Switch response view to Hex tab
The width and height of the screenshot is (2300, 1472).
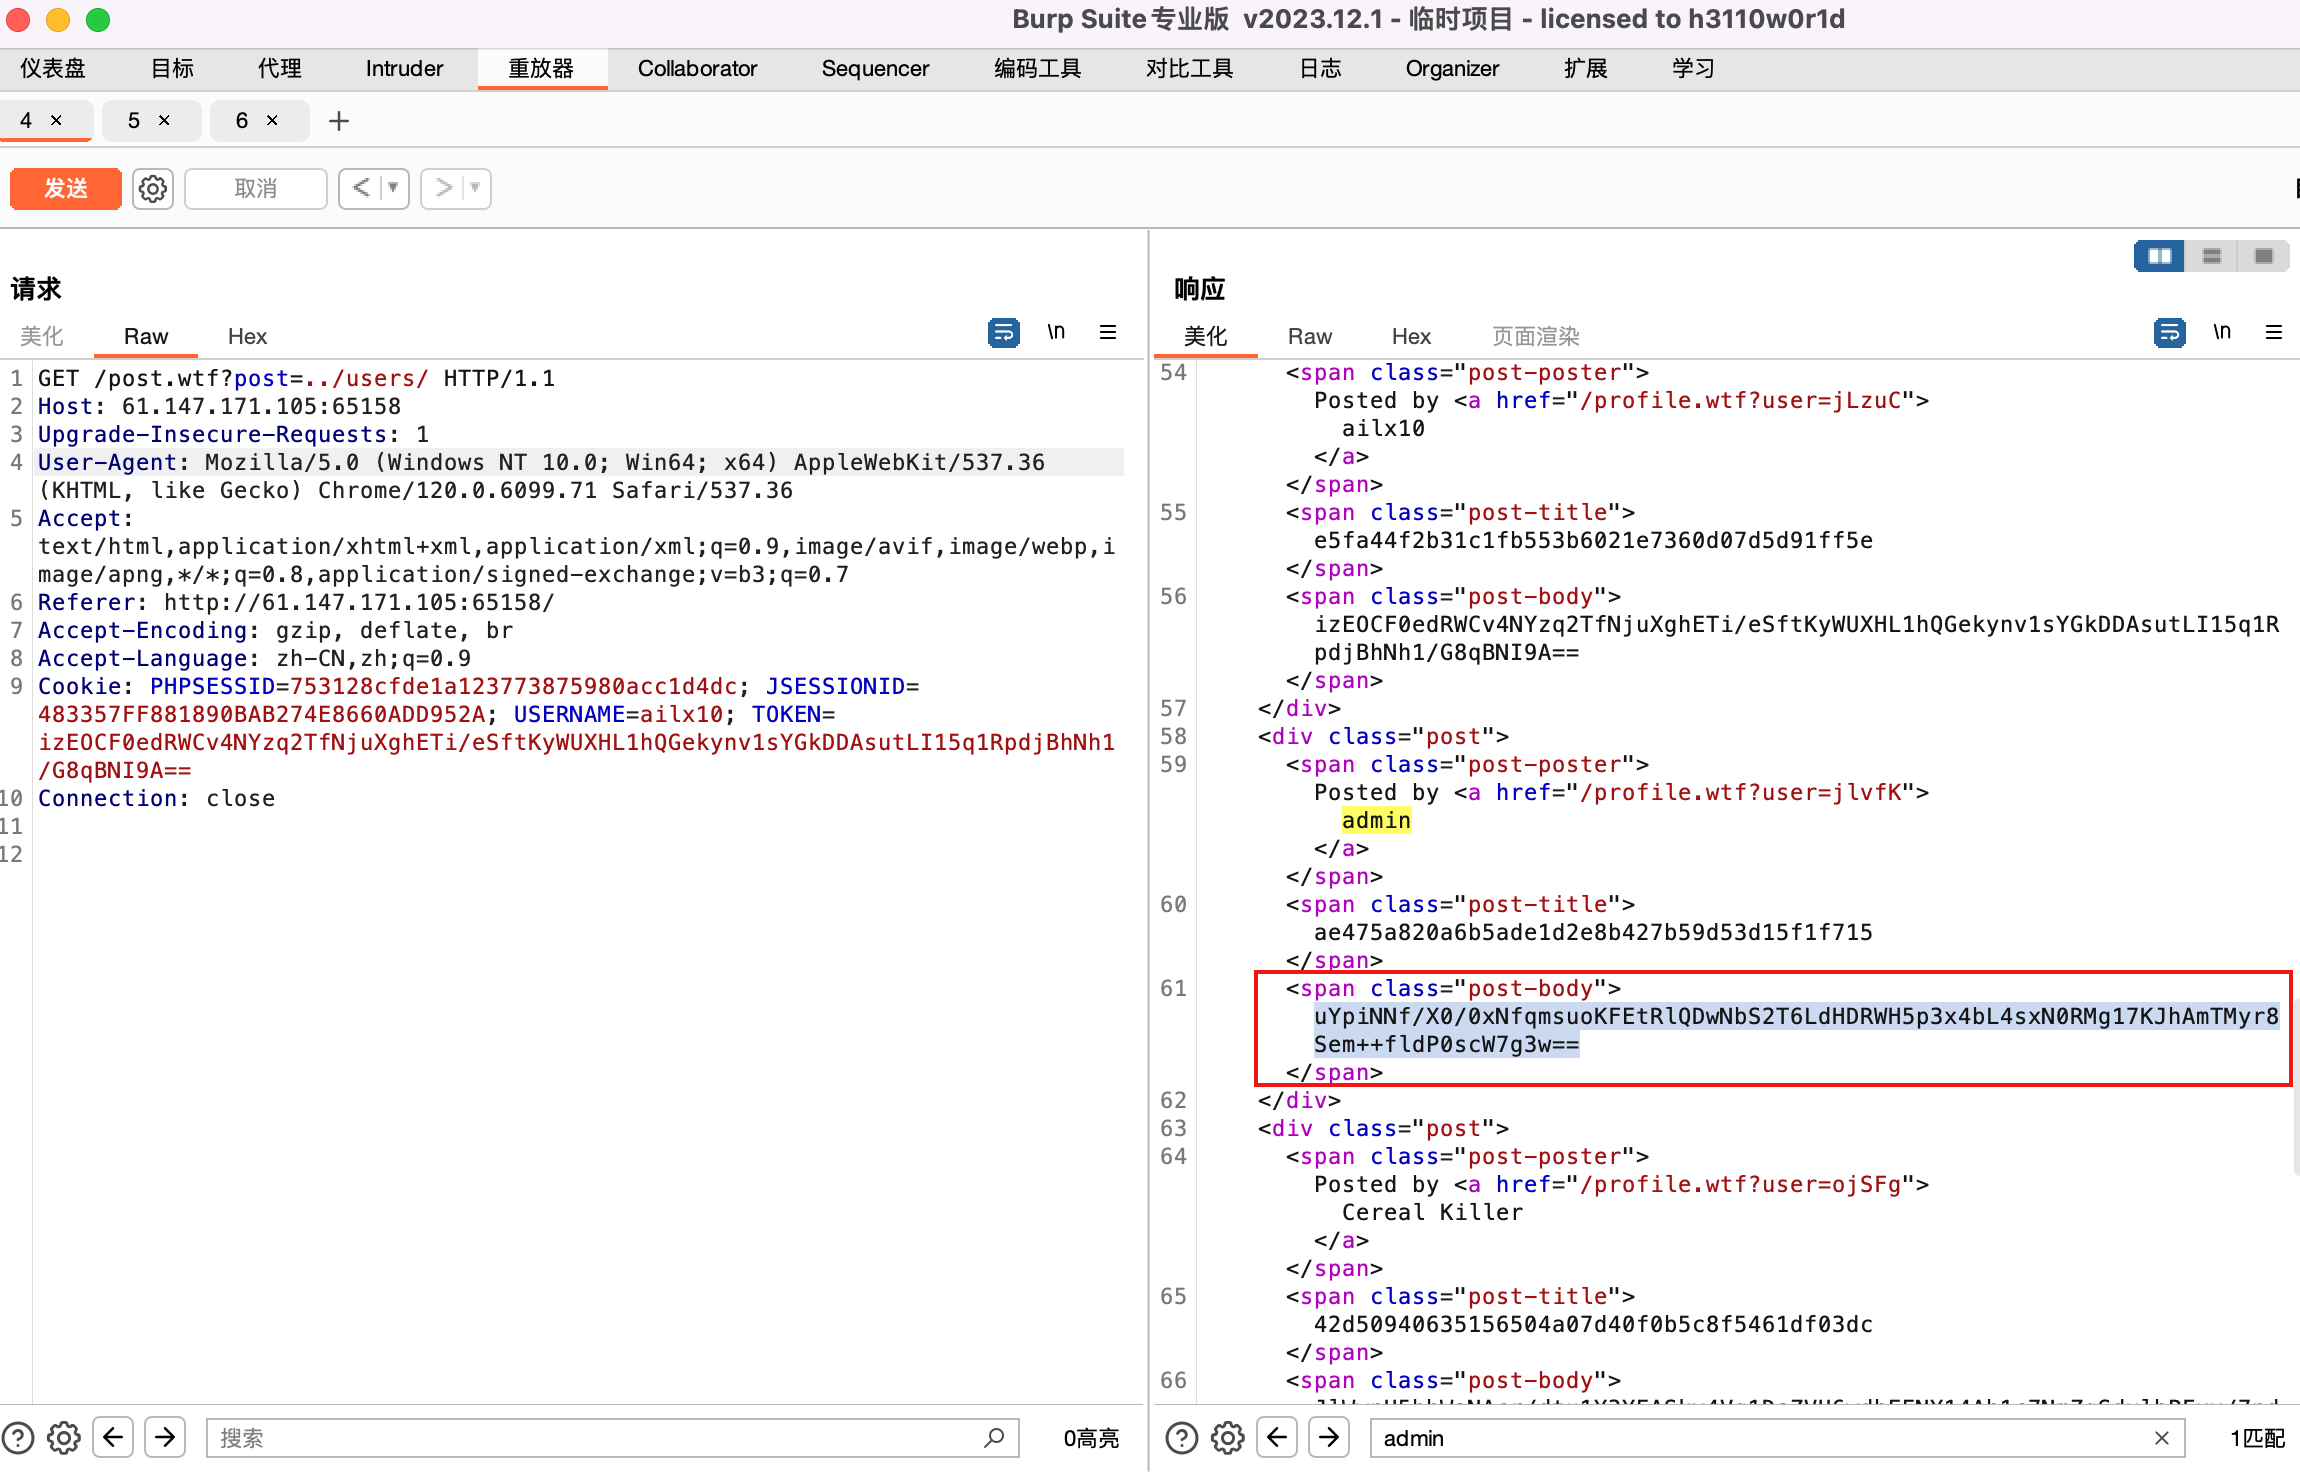(x=1411, y=336)
